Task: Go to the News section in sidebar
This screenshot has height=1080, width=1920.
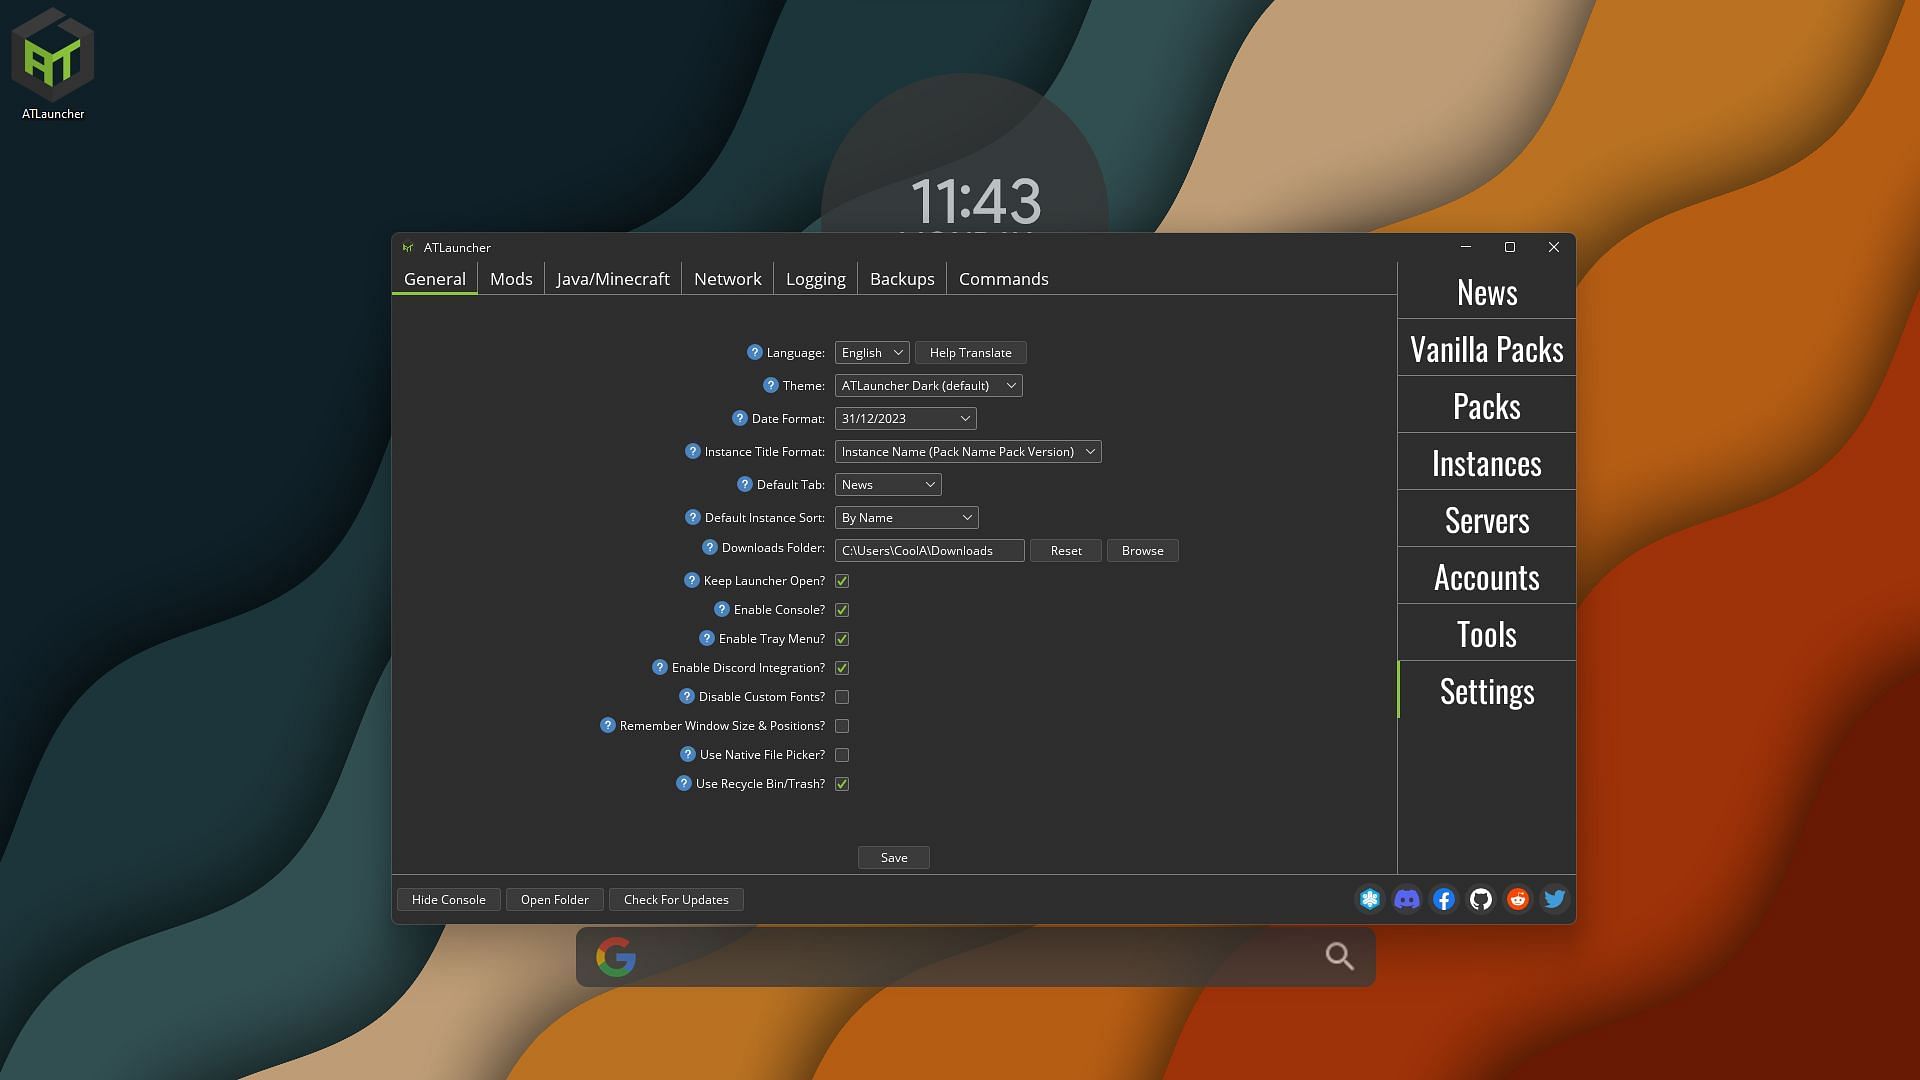Action: pyautogui.click(x=1487, y=291)
